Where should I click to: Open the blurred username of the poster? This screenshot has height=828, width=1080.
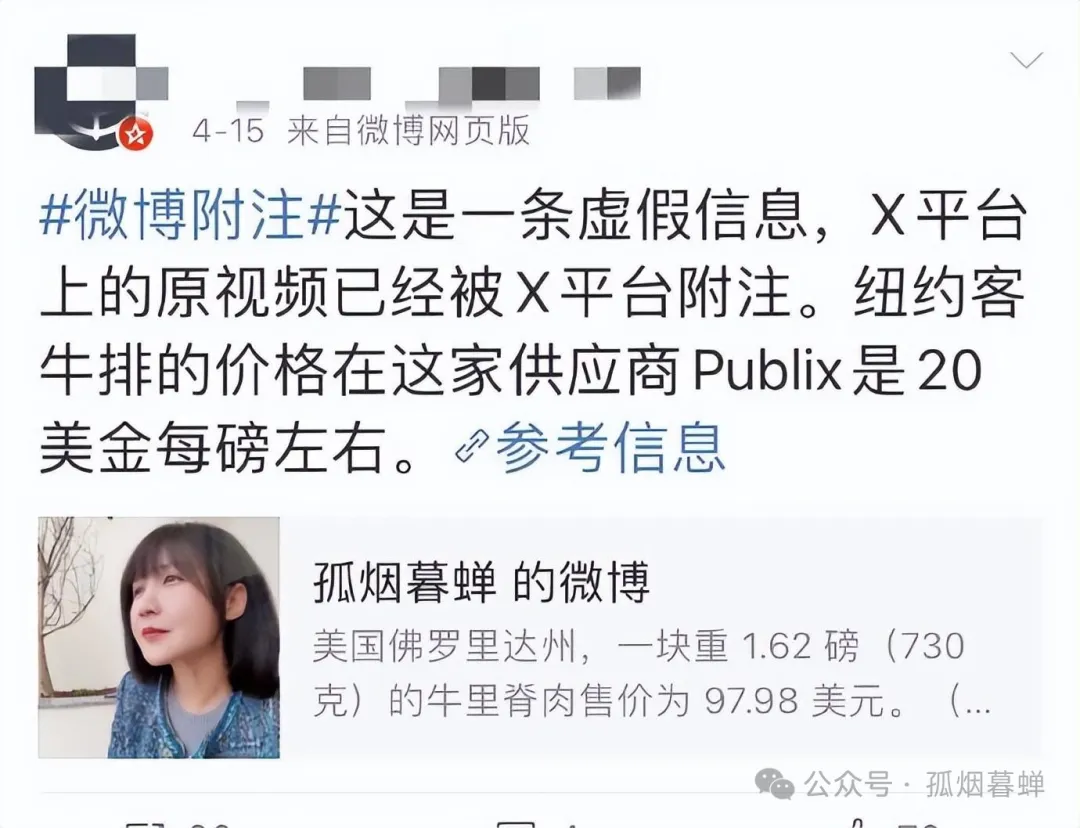438,85
